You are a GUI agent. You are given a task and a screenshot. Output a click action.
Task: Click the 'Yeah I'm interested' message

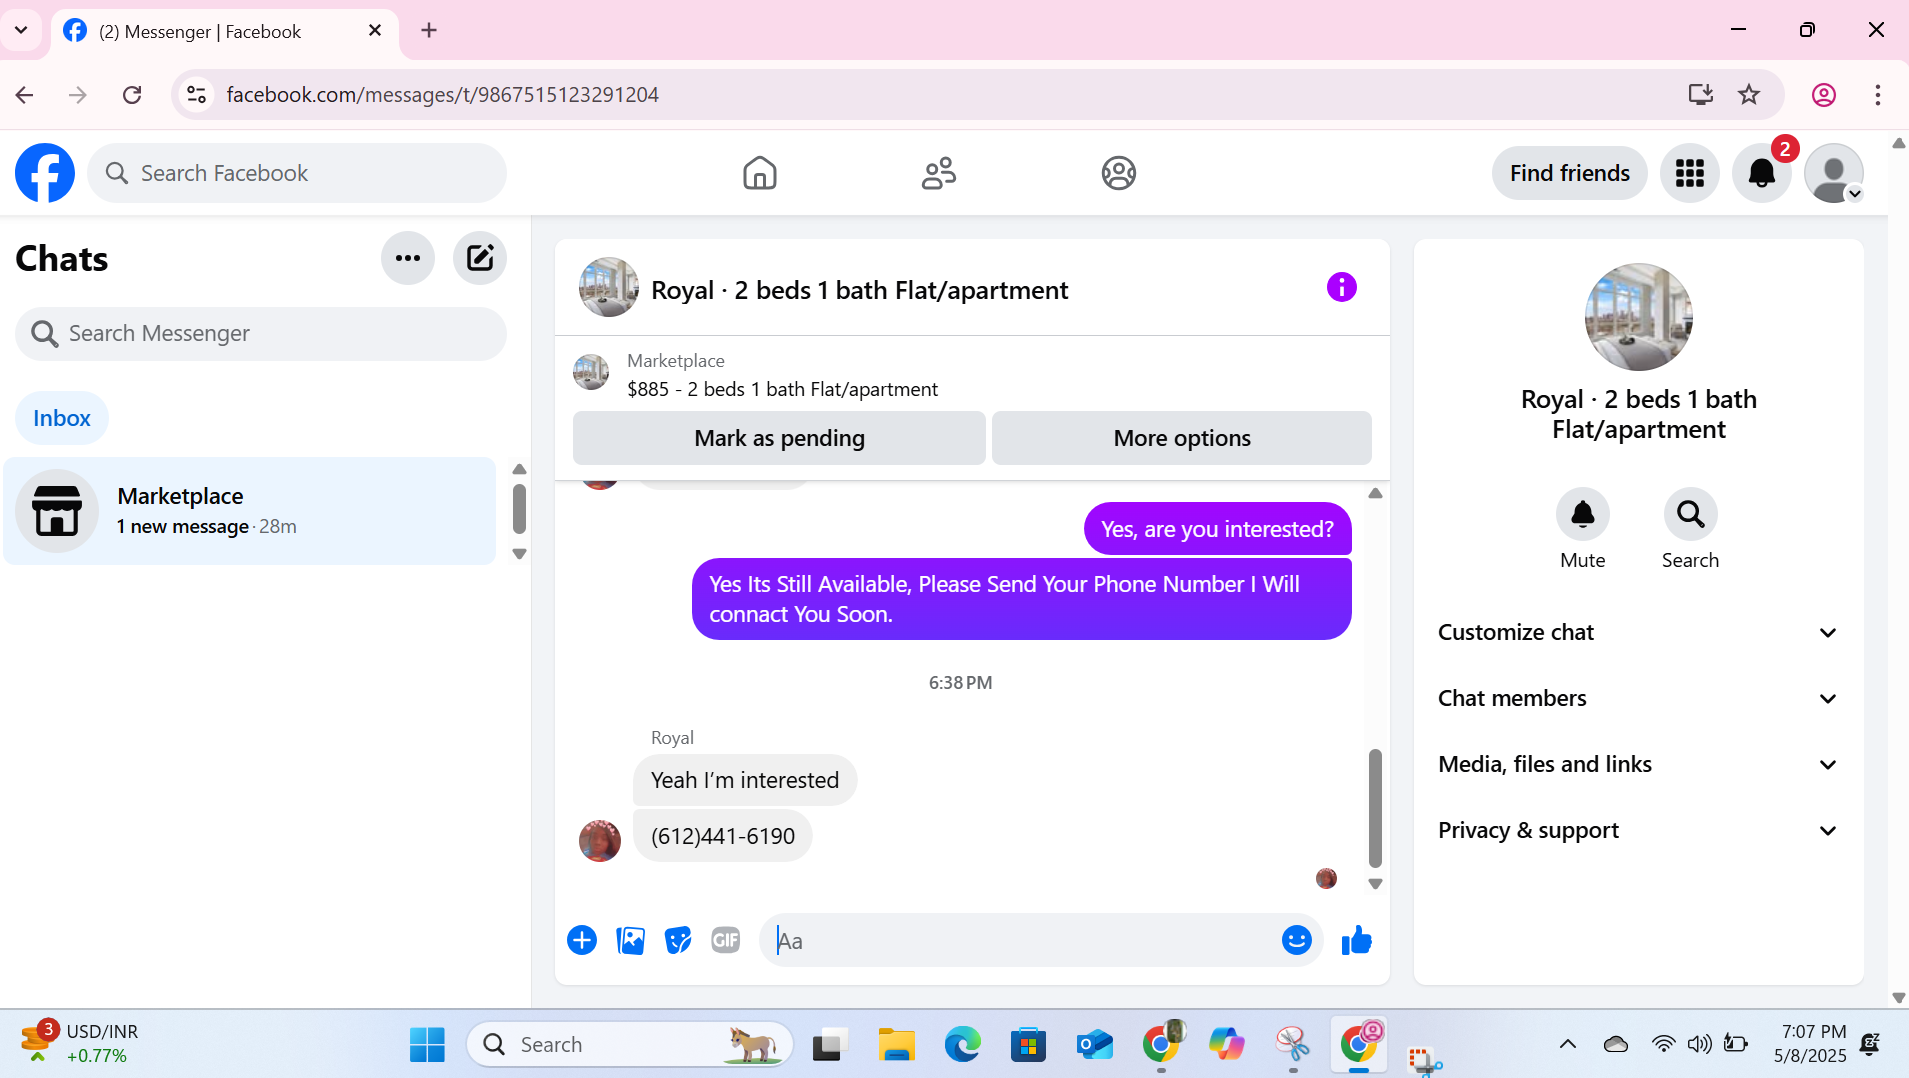coord(745,780)
